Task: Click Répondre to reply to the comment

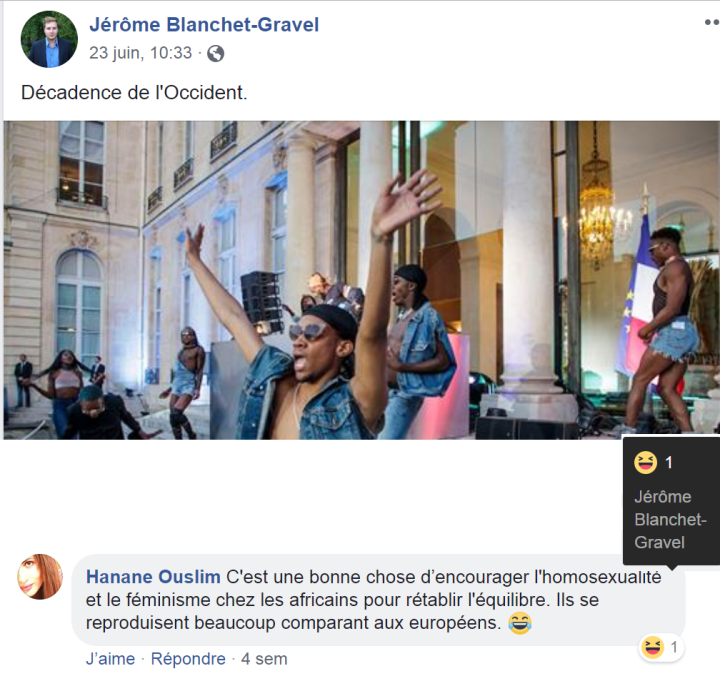Action: tap(188, 659)
